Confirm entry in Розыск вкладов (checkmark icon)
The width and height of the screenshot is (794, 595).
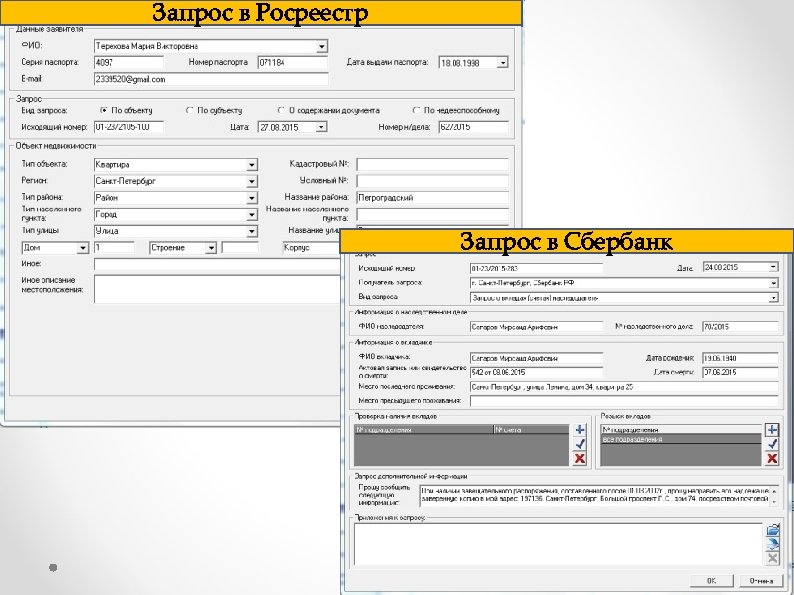[772, 444]
